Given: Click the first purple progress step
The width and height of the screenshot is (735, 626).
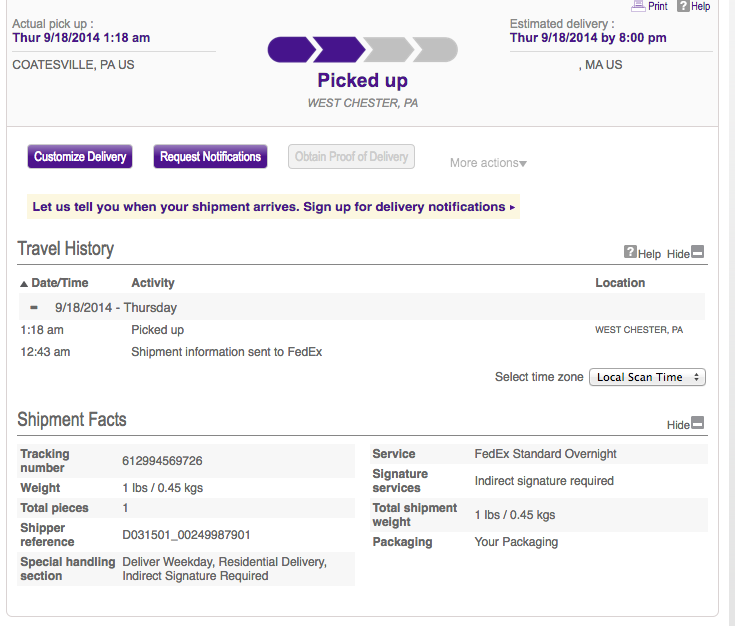Looking at the screenshot, I should [289, 50].
